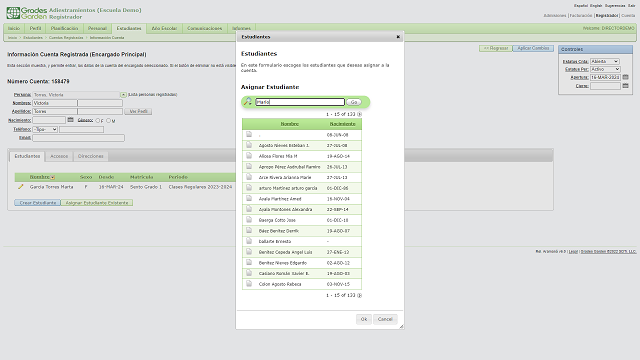This screenshot has width=640, height=360.
Task: Click the search magnifier icon in the dialog
Action: coord(247,102)
